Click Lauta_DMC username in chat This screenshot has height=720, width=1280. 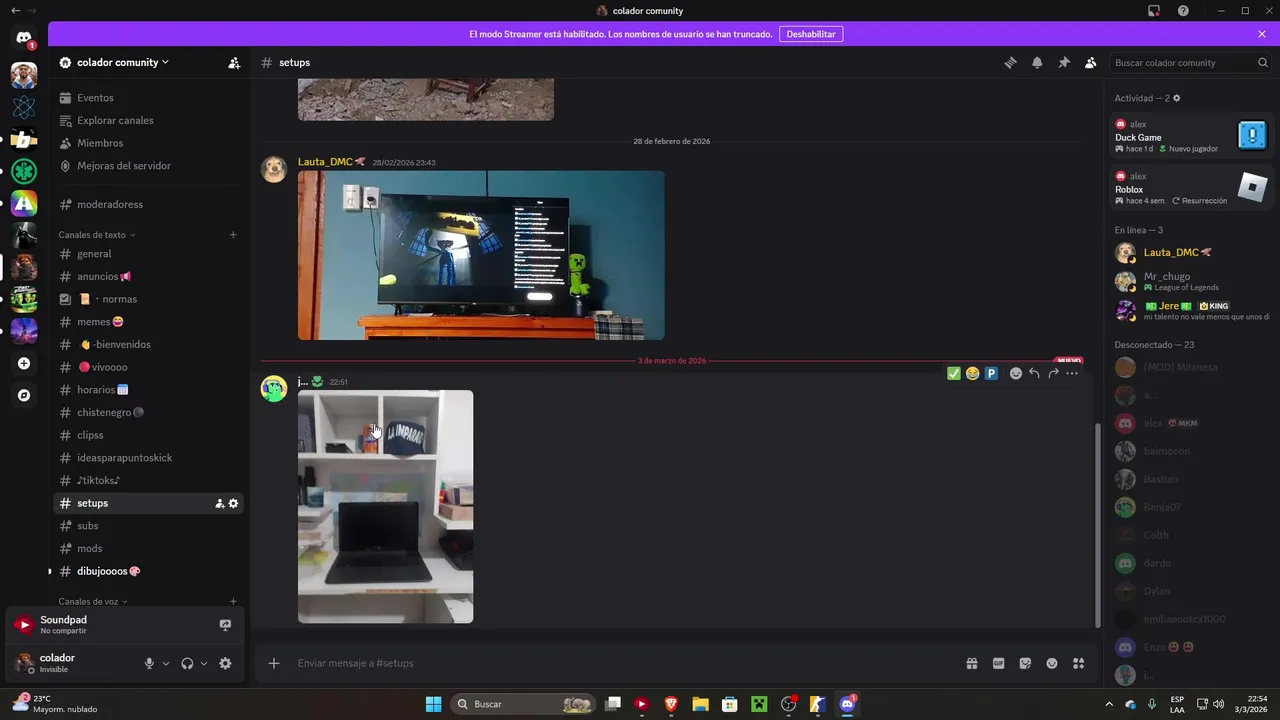coord(325,162)
